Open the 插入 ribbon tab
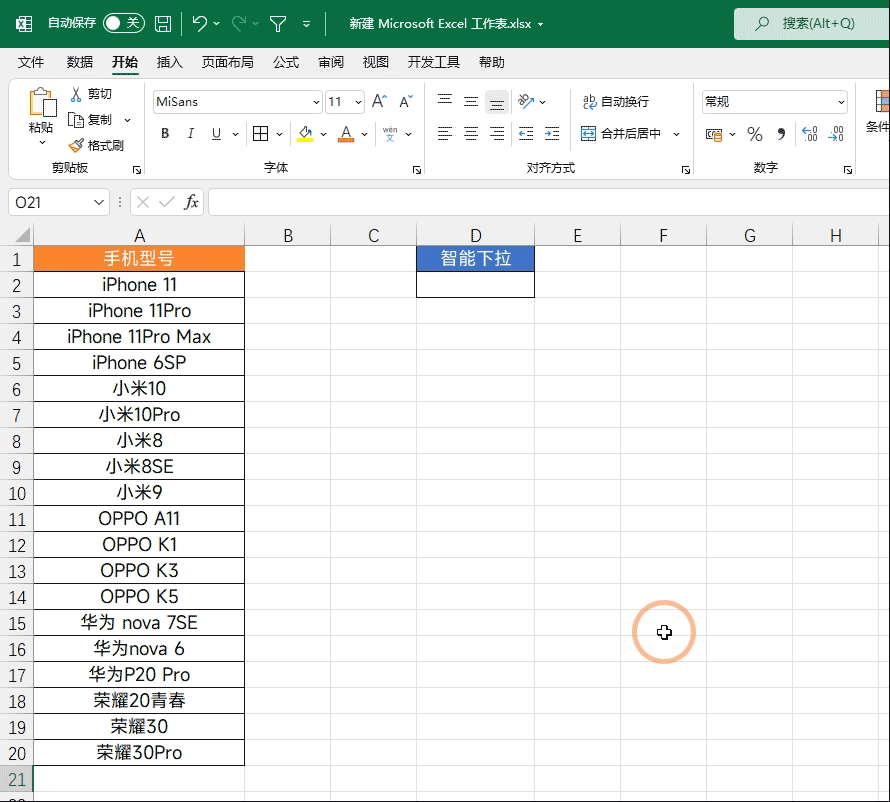This screenshot has height=802, width=890. [x=170, y=62]
